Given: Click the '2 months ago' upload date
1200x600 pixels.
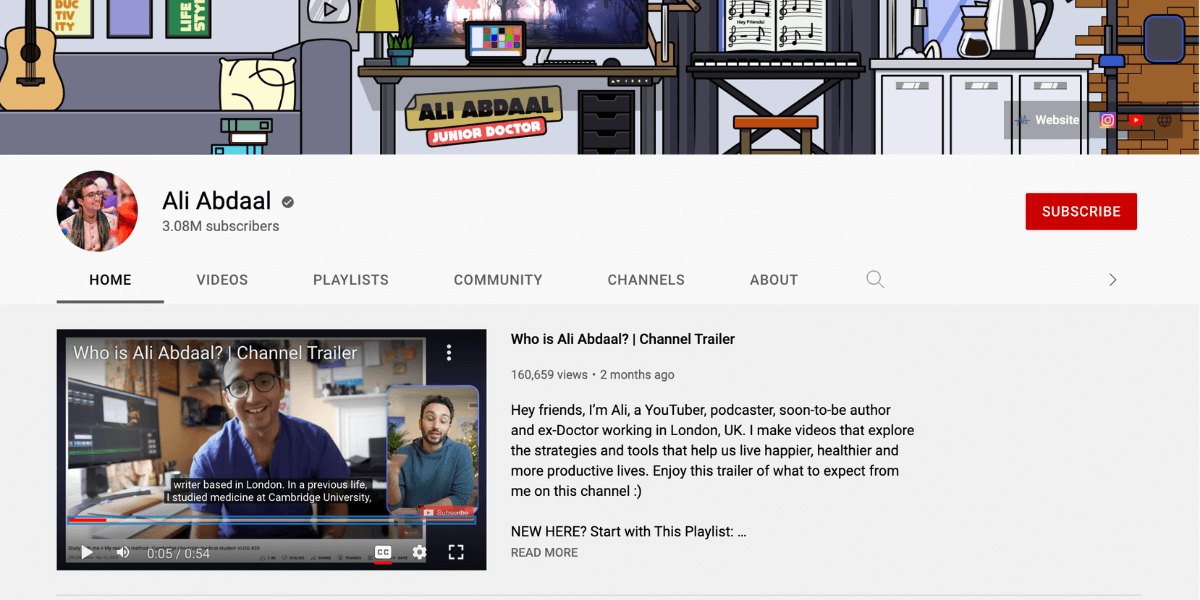Looking at the screenshot, I should (637, 375).
